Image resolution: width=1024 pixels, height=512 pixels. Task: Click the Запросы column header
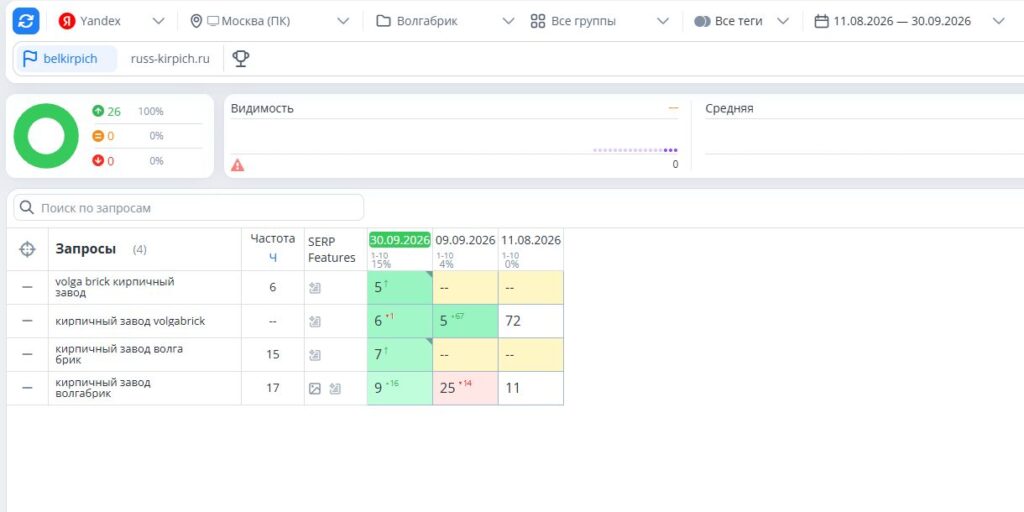pos(86,249)
